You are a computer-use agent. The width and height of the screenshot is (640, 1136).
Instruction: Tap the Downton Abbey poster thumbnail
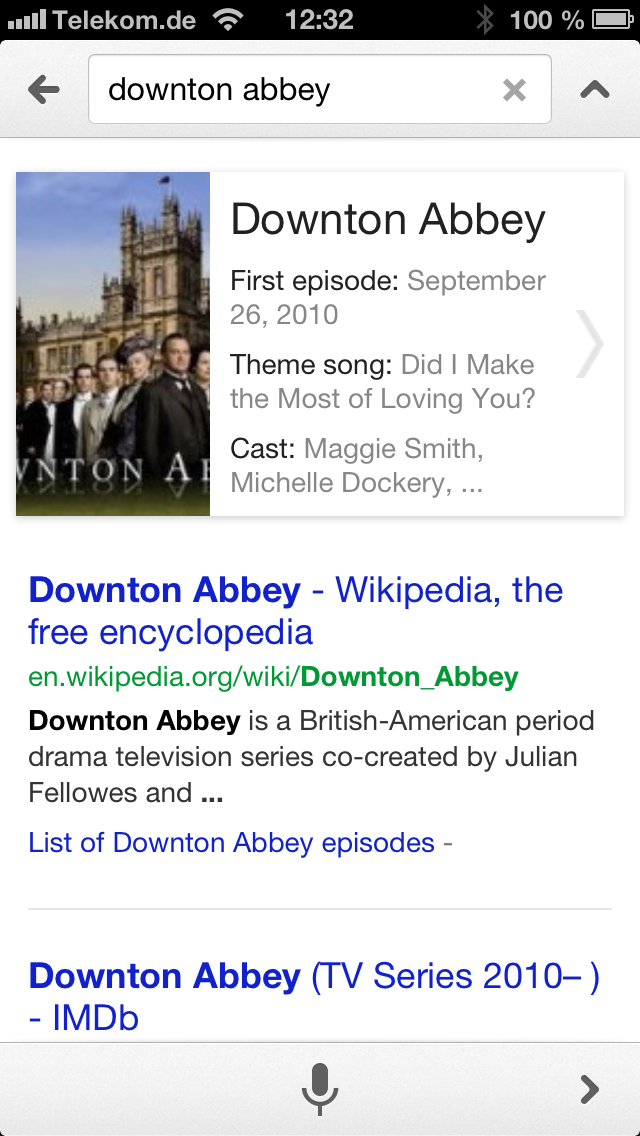113,343
